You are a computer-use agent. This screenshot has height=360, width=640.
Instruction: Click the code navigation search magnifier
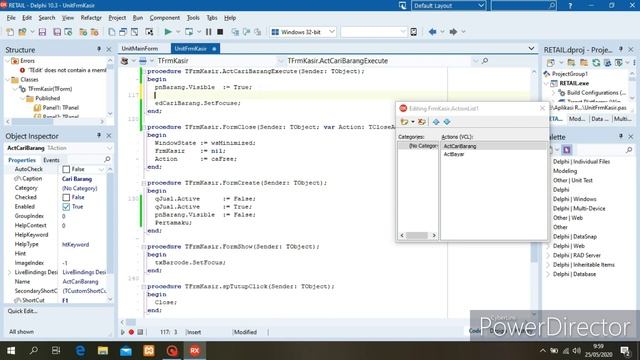[x=485, y=61]
